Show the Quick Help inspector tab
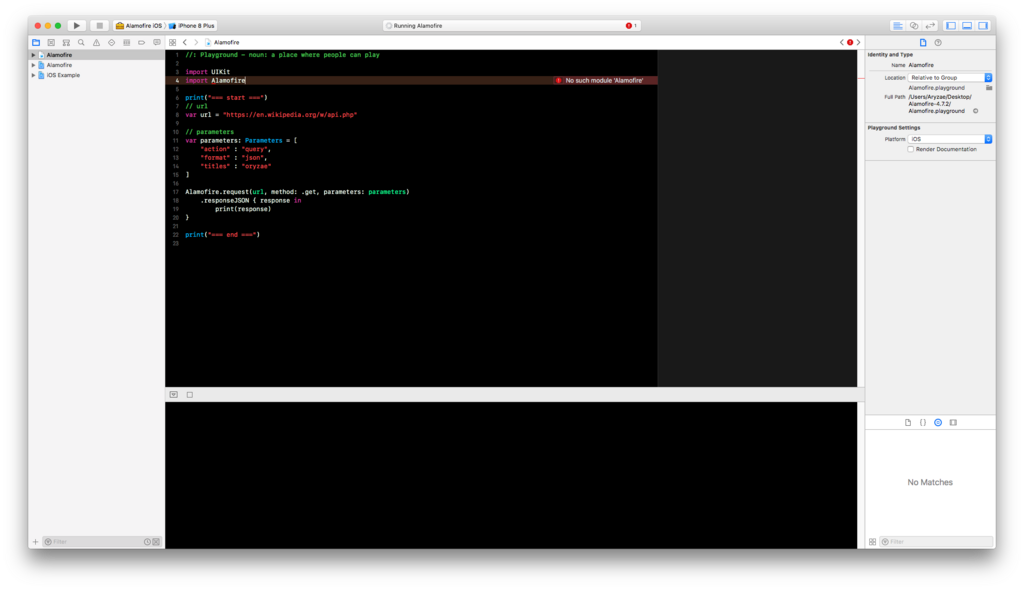The width and height of the screenshot is (1024, 589). (x=938, y=42)
